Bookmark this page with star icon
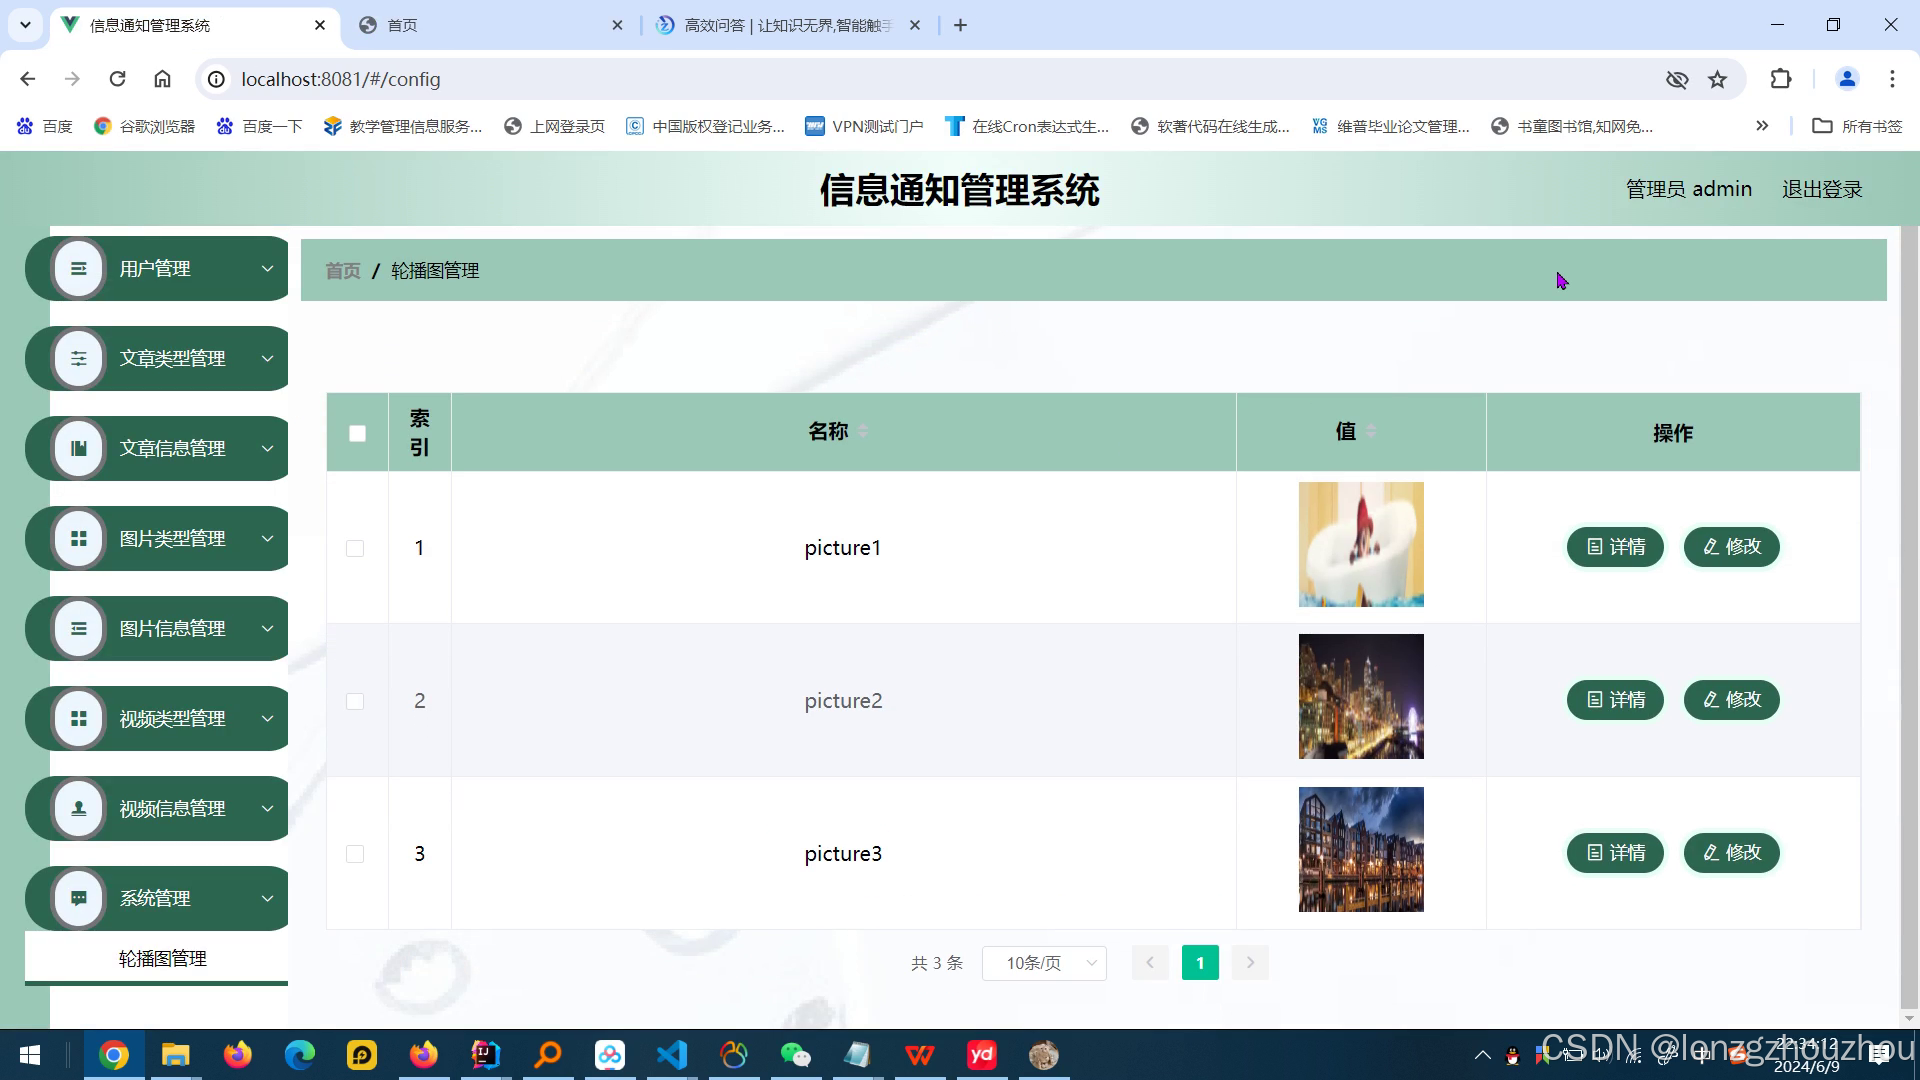Screen dimensions: 1920x1080 1717,80
